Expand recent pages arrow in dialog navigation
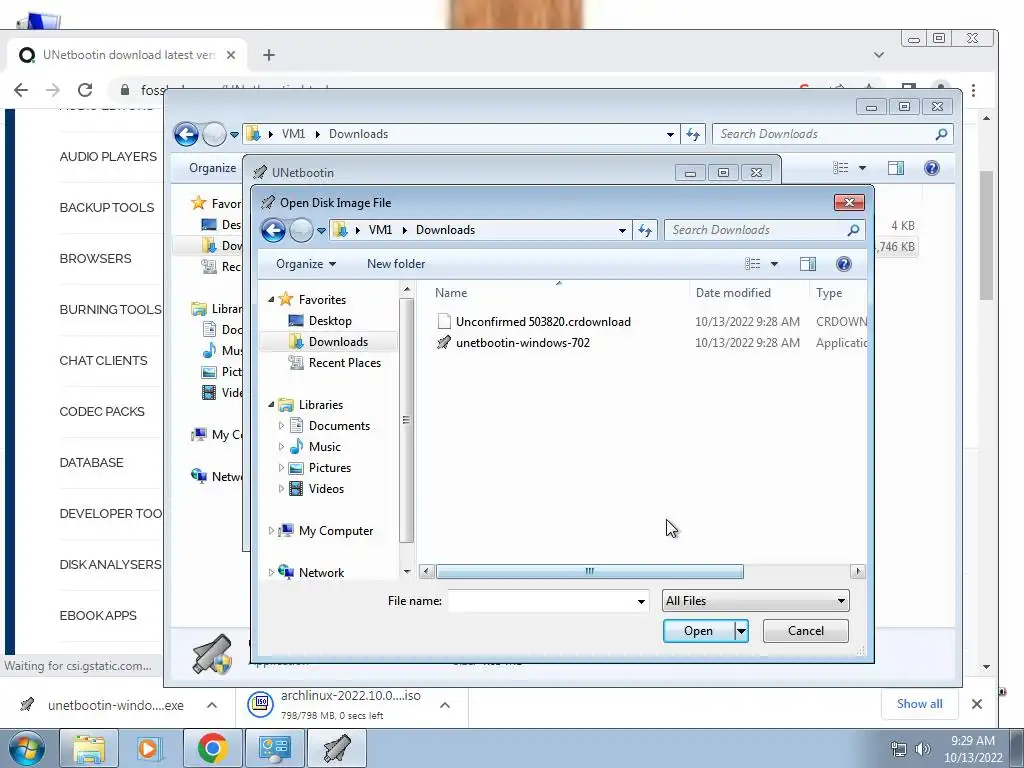Image resolution: width=1024 pixels, height=768 pixels. 321,231
